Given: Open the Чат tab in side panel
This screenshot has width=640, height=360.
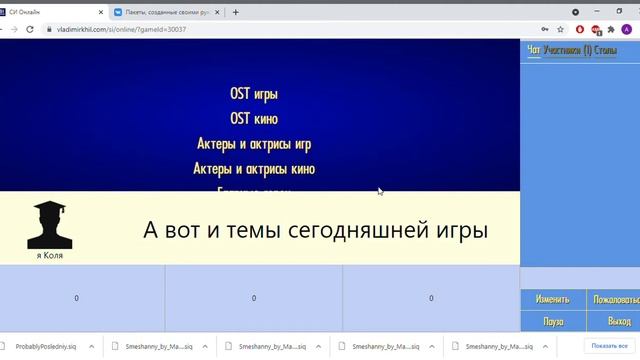Looking at the screenshot, I should click(x=533, y=50).
